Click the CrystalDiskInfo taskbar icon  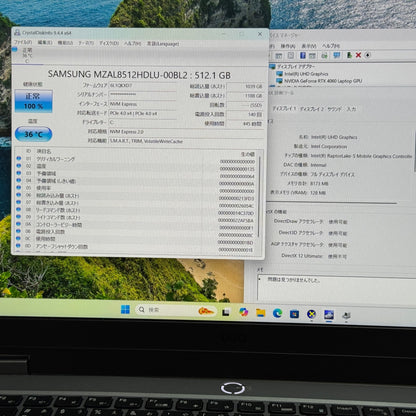tap(329, 314)
